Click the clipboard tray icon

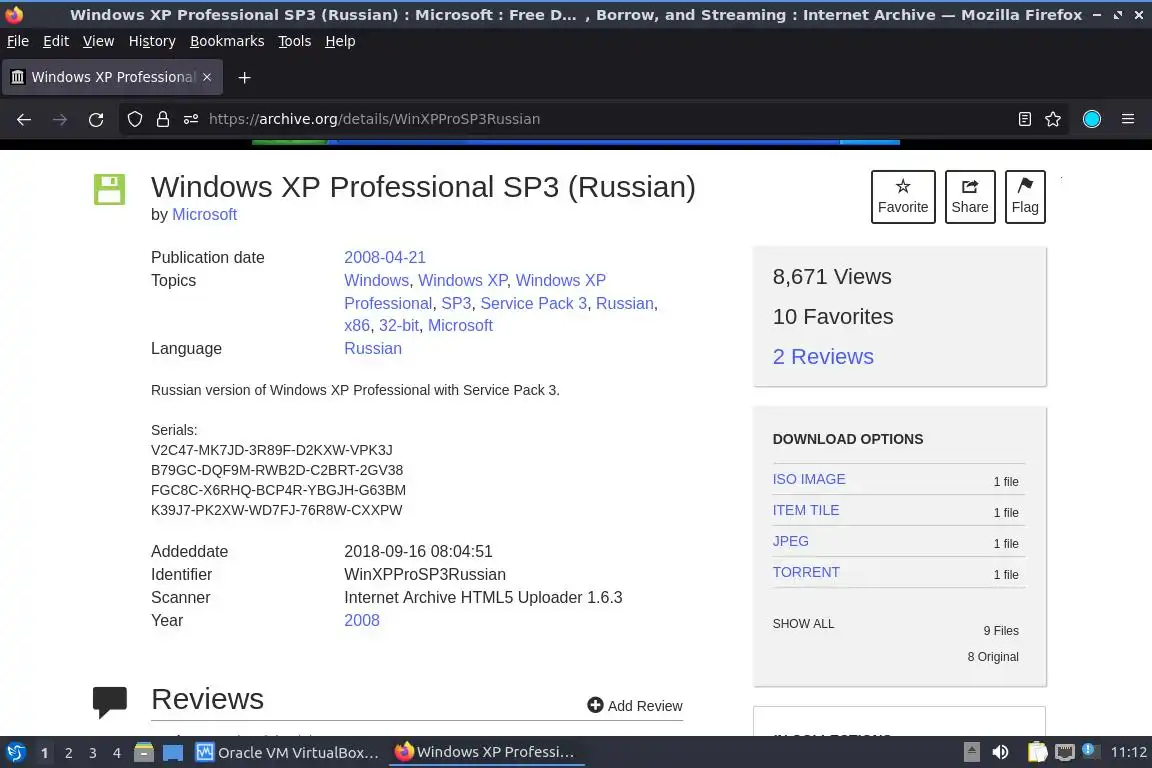(x=1037, y=753)
